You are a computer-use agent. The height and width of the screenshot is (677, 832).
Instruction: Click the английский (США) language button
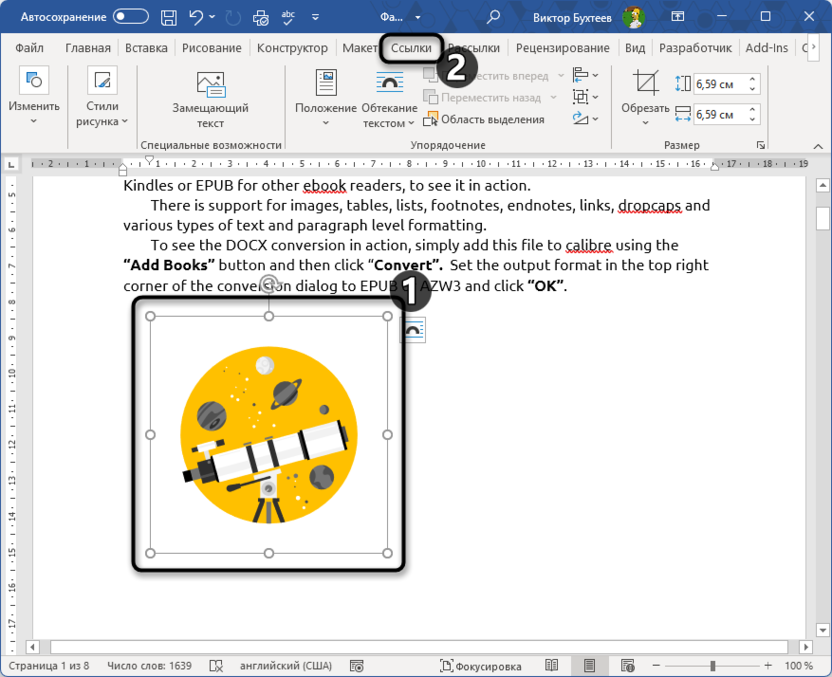[x=286, y=664]
